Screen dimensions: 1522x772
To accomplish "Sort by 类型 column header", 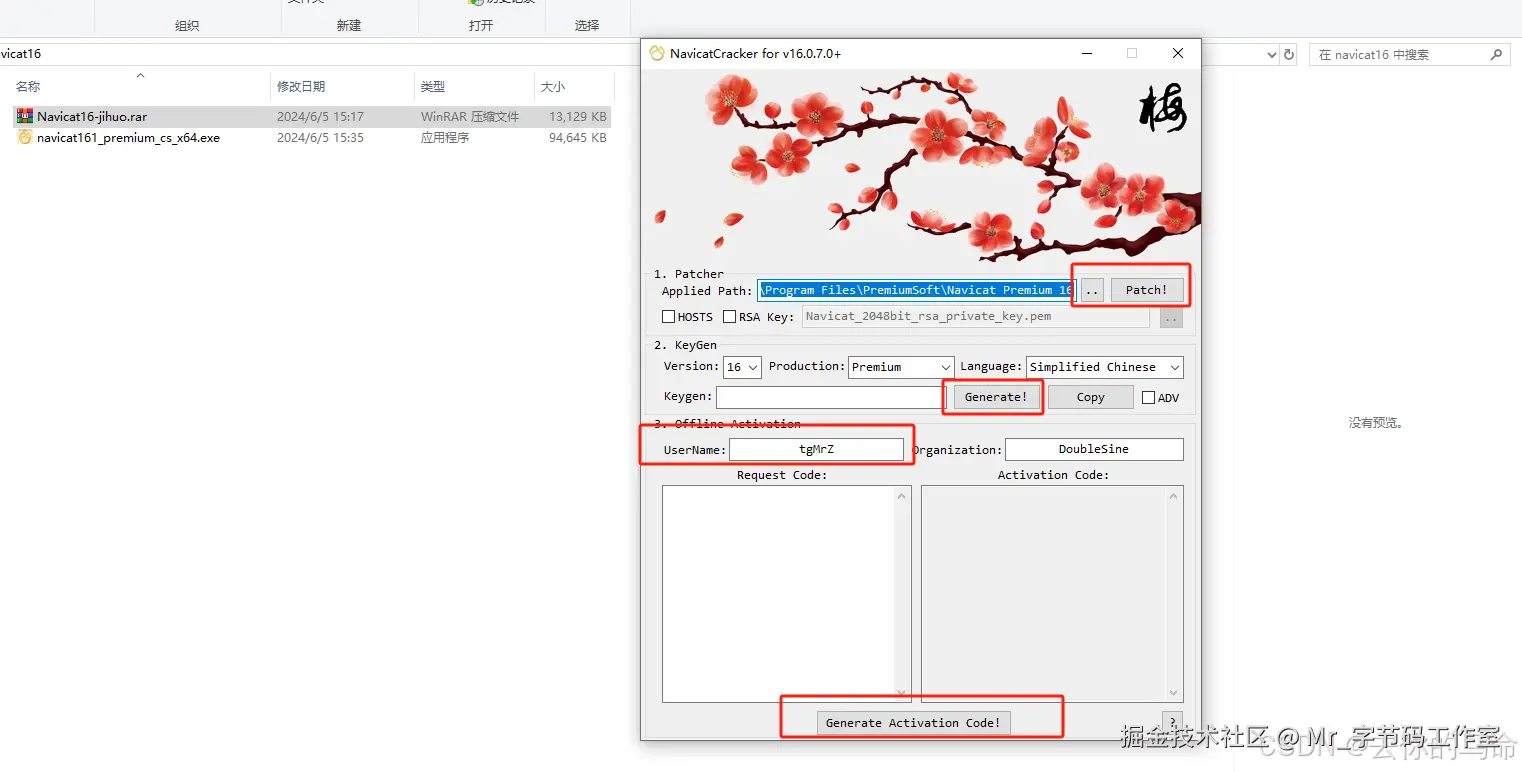I will tap(433, 87).
